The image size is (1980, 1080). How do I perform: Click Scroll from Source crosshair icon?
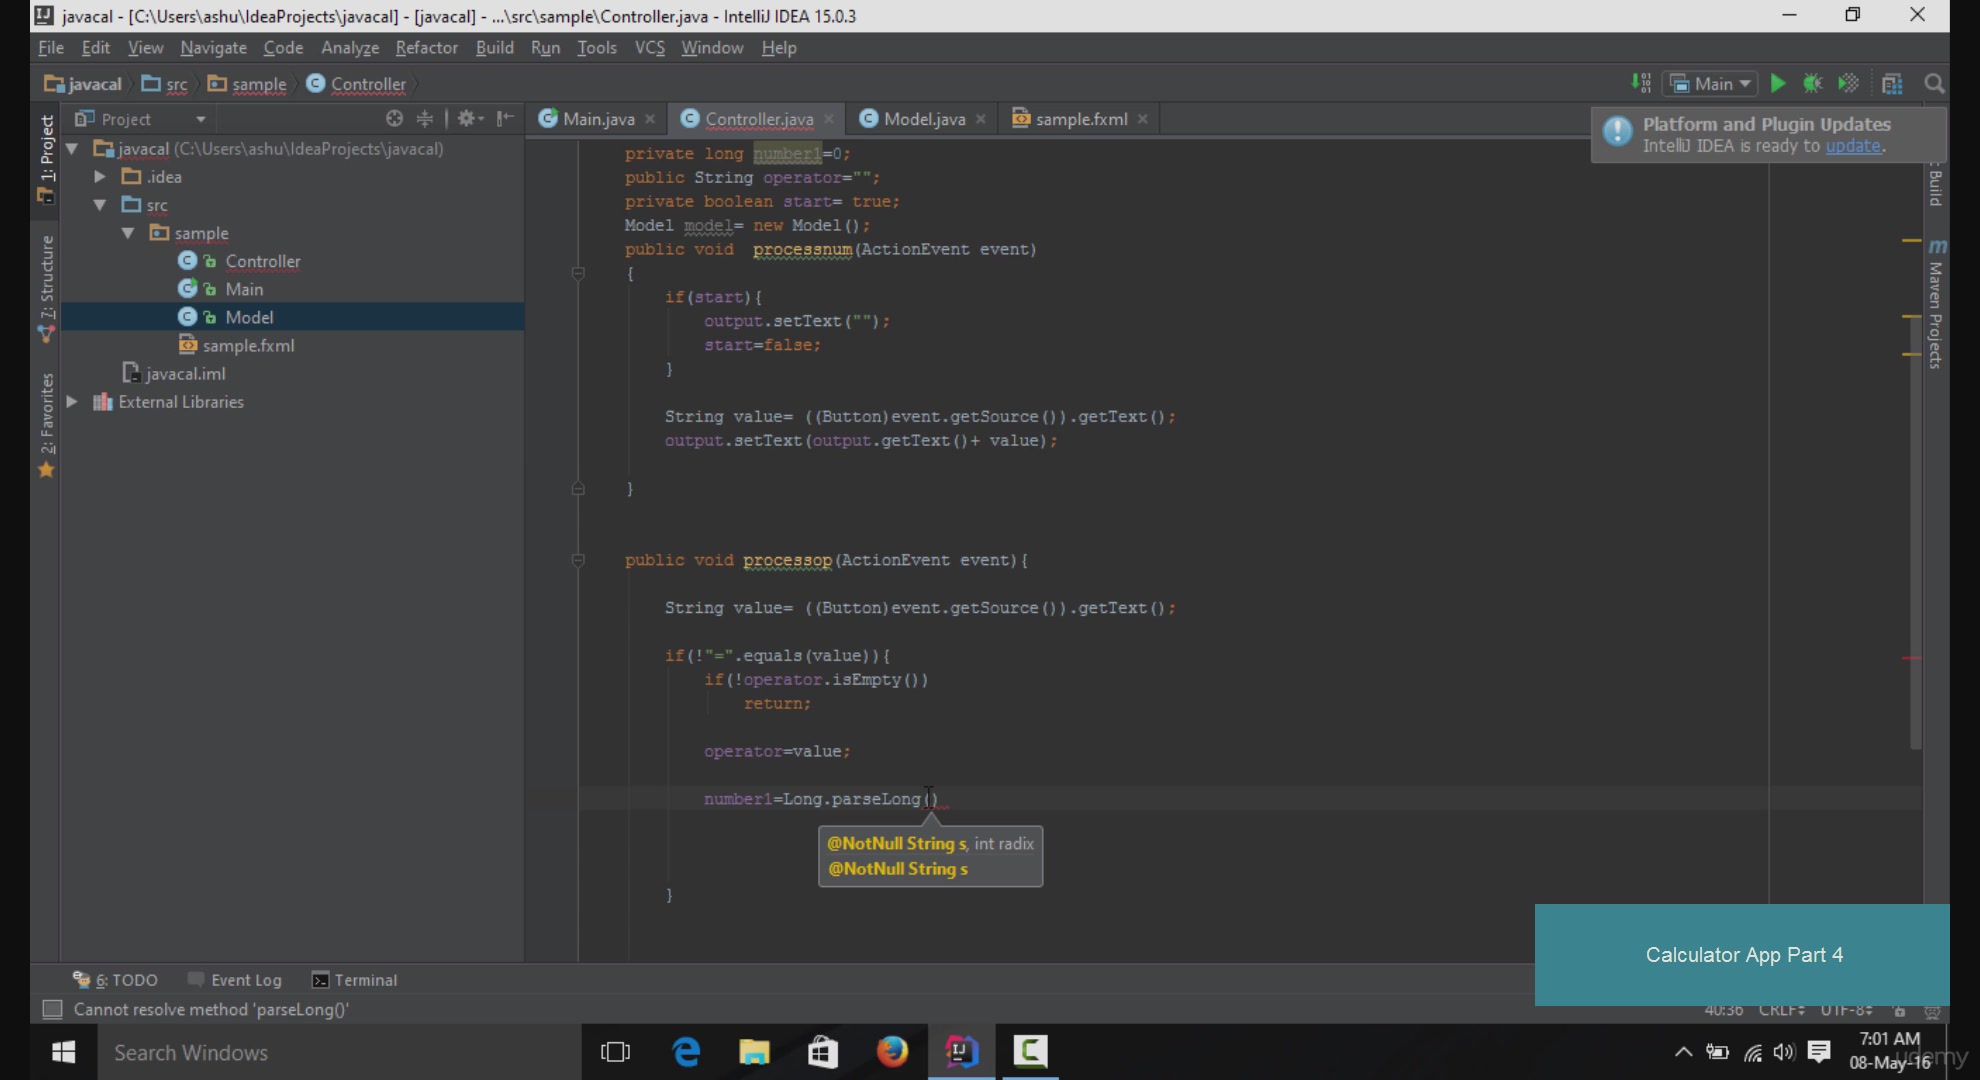pyautogui.click(x=394, y=119)
